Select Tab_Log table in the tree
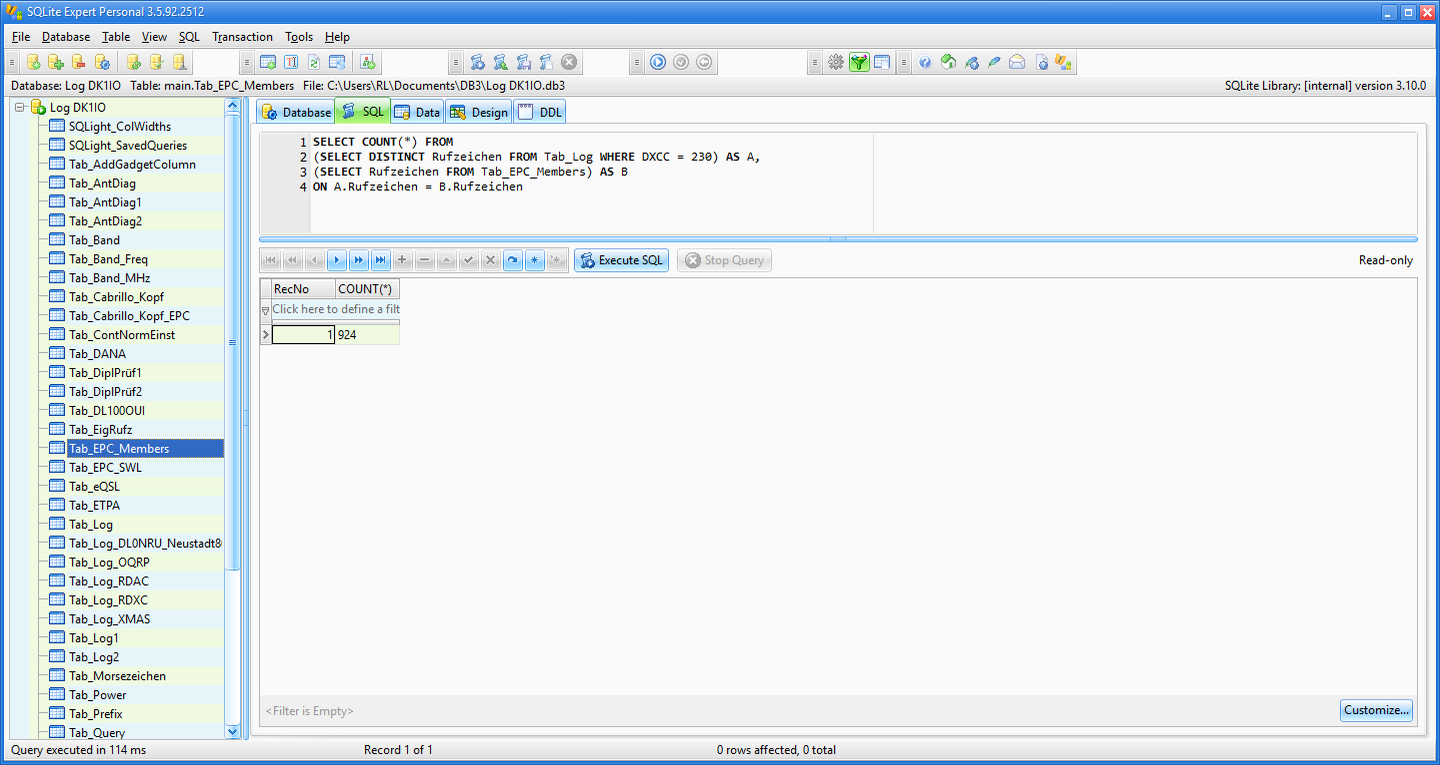Image resolution: width=1440 pixels, height=765 pixels. click(x=90, y=524)
